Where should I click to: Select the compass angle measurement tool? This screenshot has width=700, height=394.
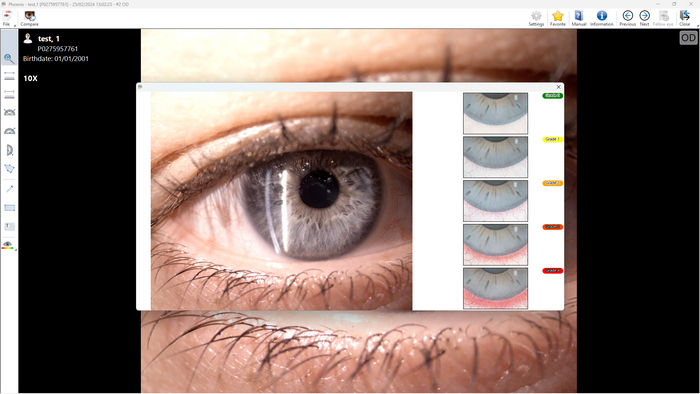(9, 150)
